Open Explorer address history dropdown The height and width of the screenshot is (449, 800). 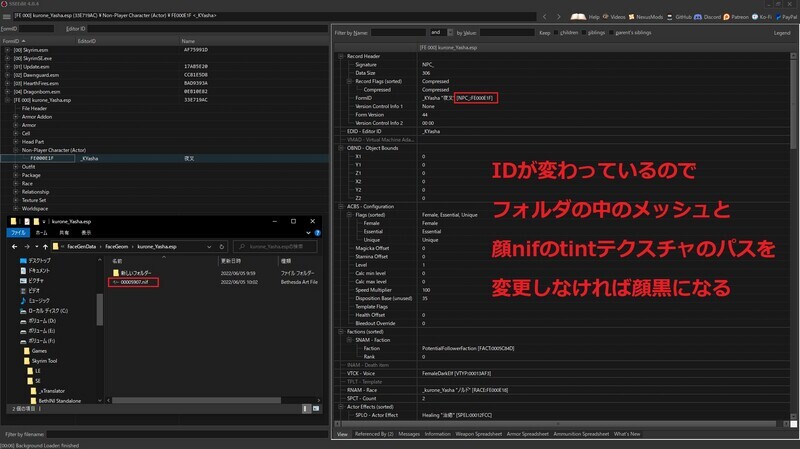click(209, 246)
